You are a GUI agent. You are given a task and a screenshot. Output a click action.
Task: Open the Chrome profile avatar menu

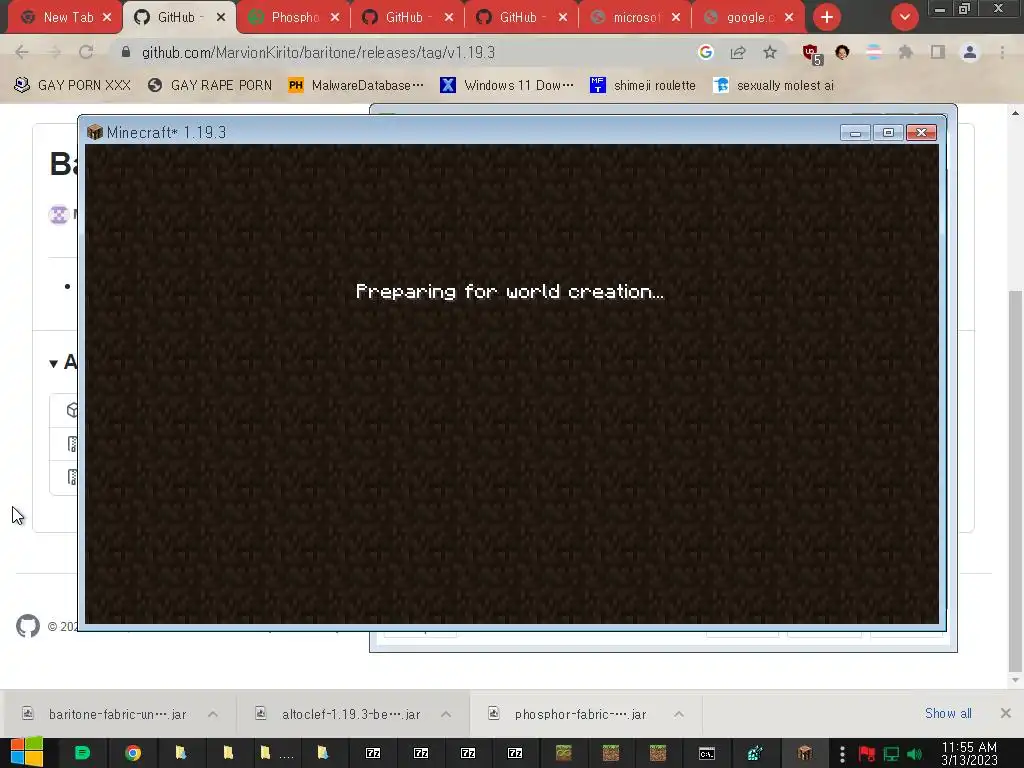[x=970, y=52]
